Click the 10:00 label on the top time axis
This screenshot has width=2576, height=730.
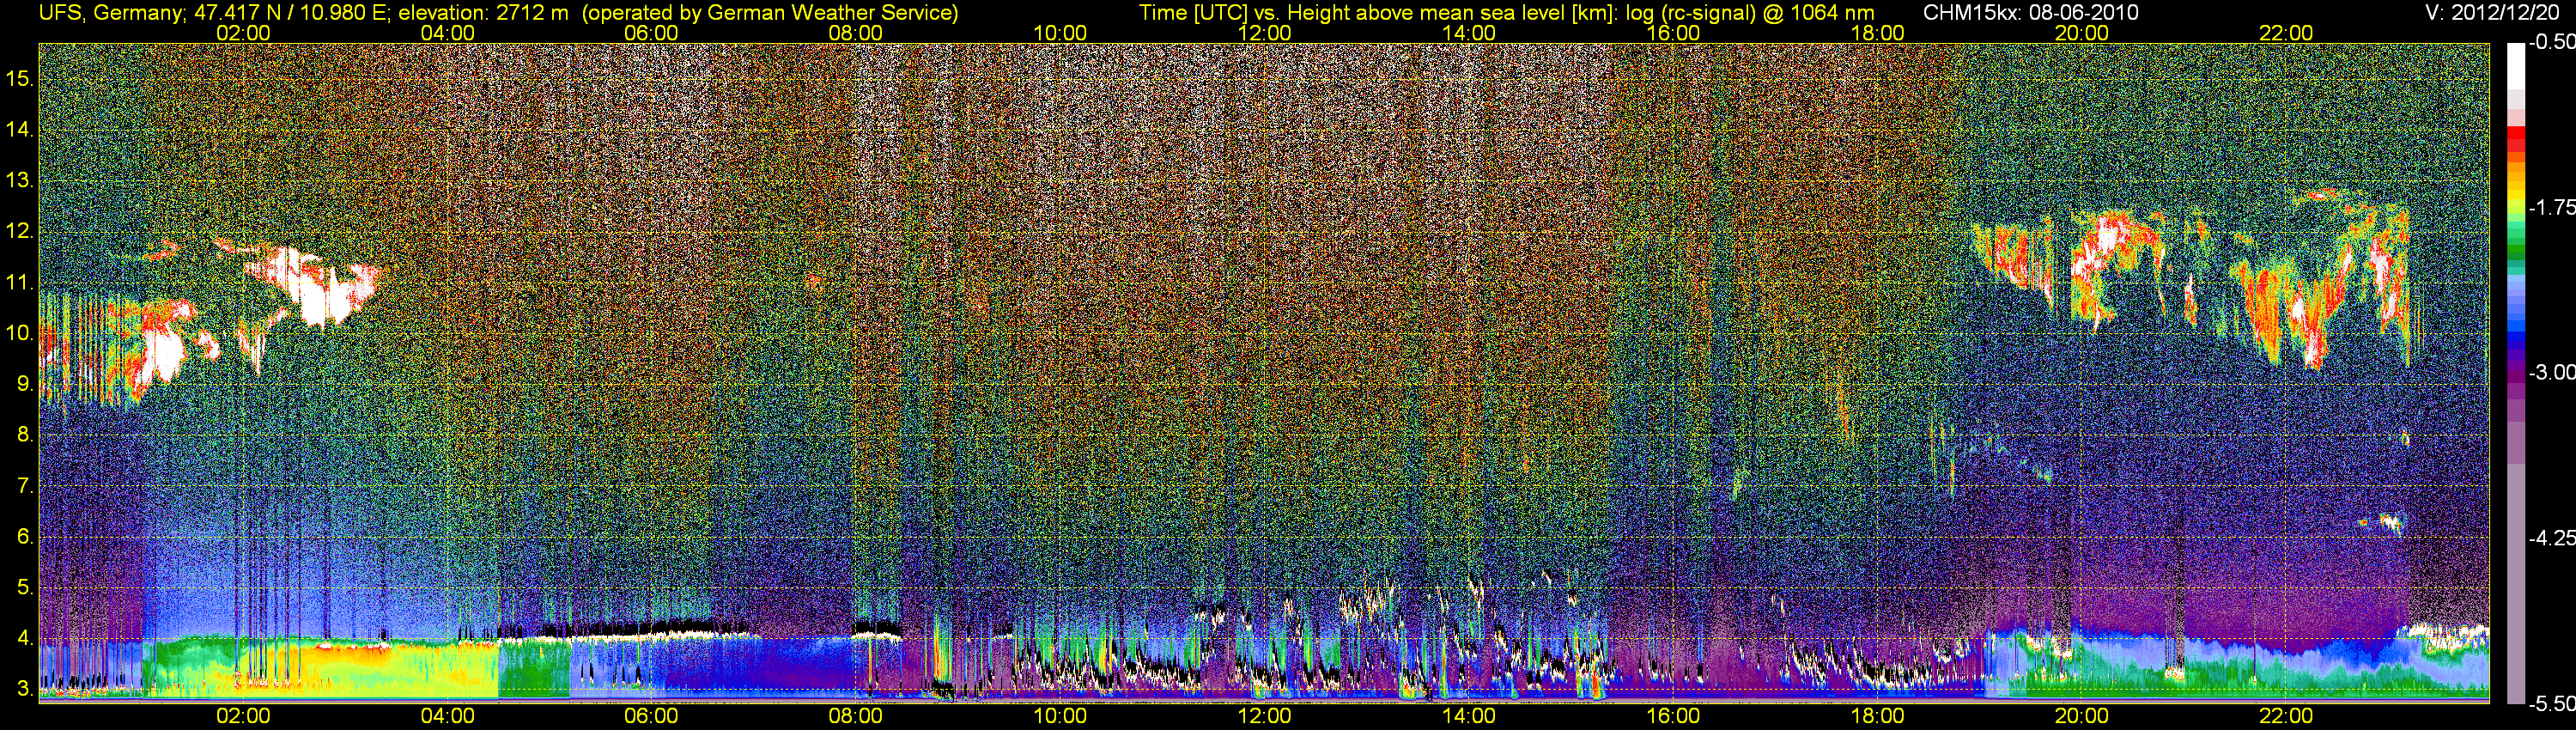(x=1060, y=33)
